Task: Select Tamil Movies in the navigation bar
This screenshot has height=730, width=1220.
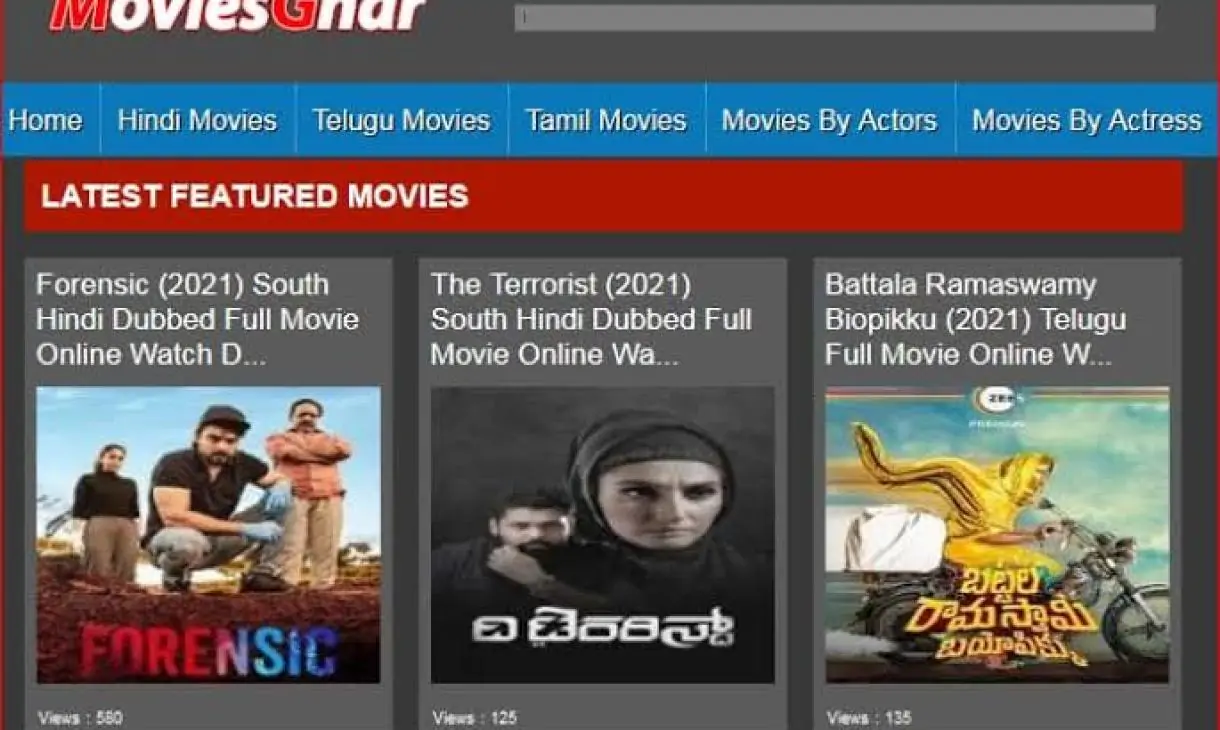Action: tap(606, 121)
